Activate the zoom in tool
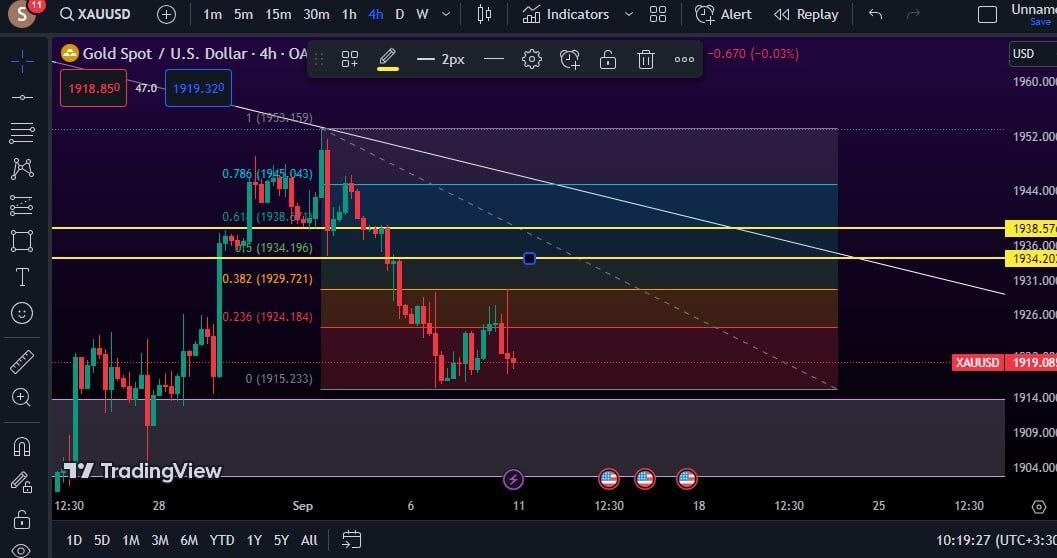1057x558 pixels. pos(22,398)
